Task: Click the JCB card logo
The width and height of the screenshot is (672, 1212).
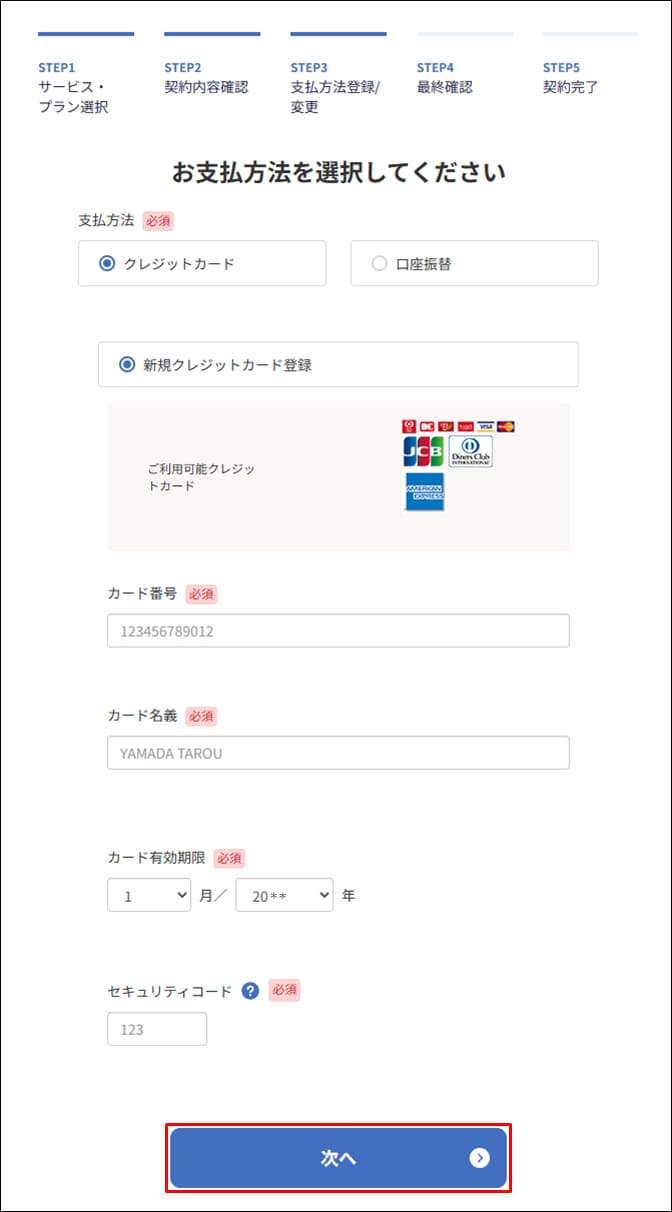Action: [x=423, y=452]
